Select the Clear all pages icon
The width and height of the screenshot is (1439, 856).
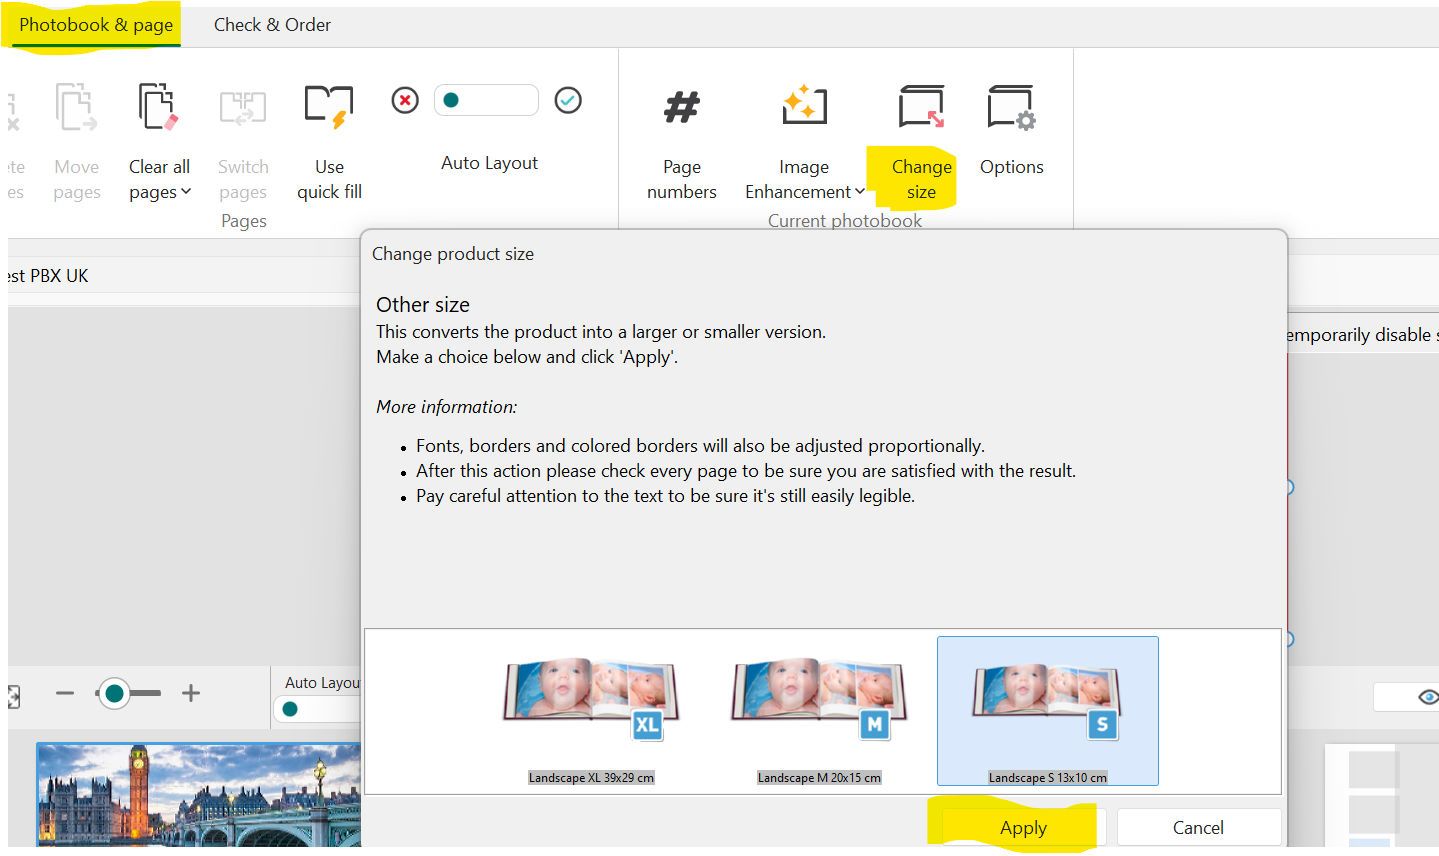click(x=157, y=106)
